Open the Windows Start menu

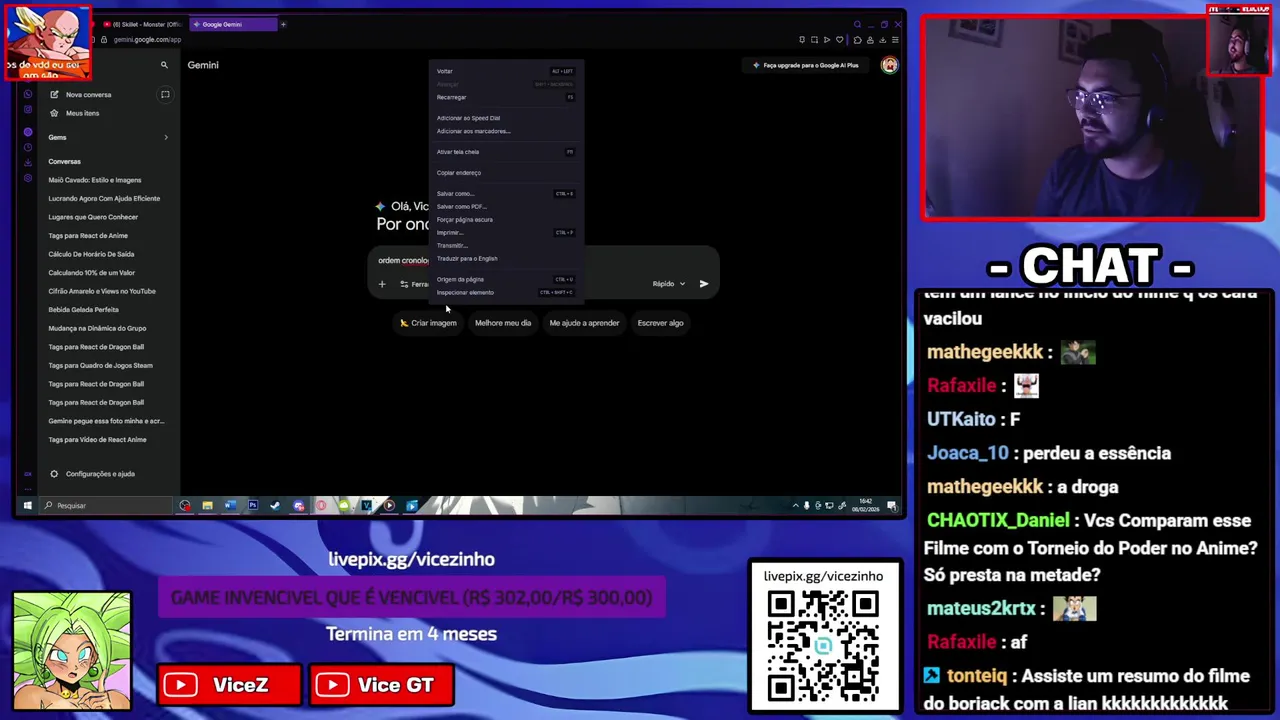tap(28, 506)
